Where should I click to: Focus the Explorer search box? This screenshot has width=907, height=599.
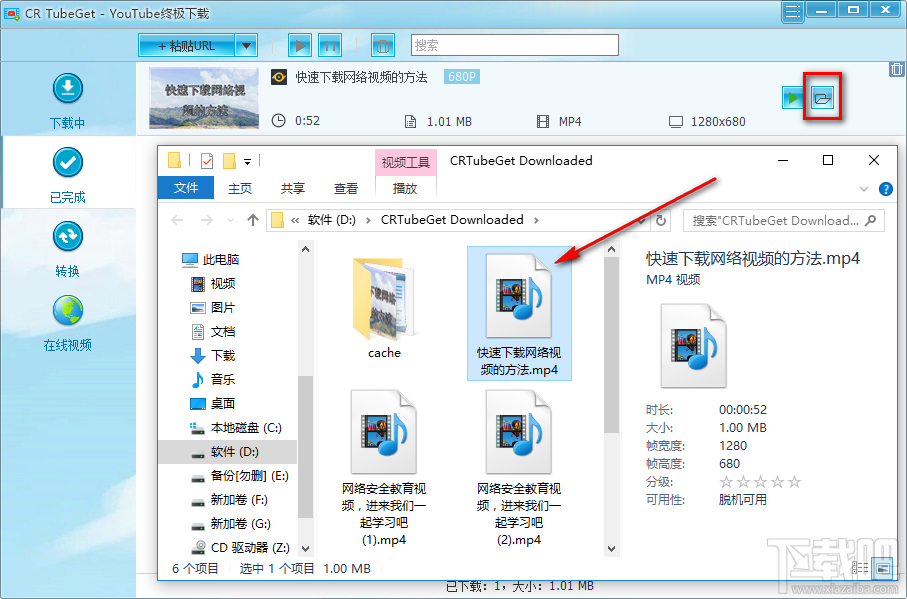pos(784,220)
